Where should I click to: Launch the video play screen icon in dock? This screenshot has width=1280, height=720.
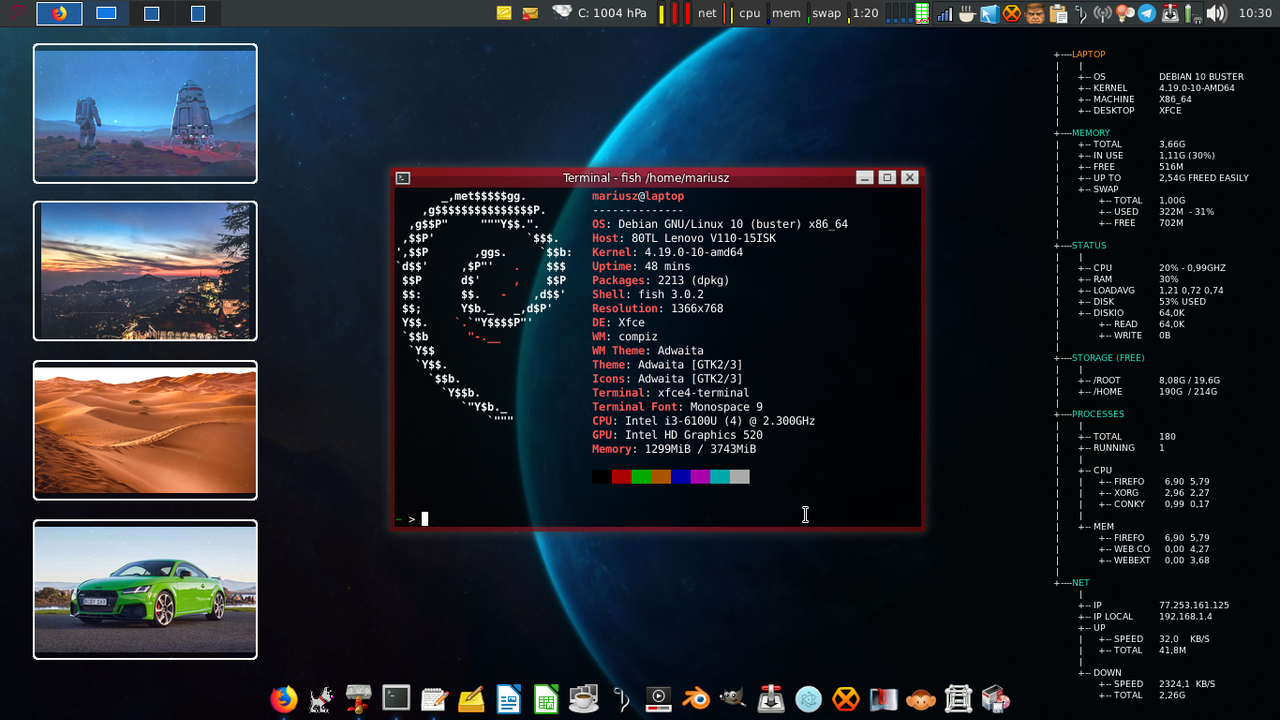(658, 698)
